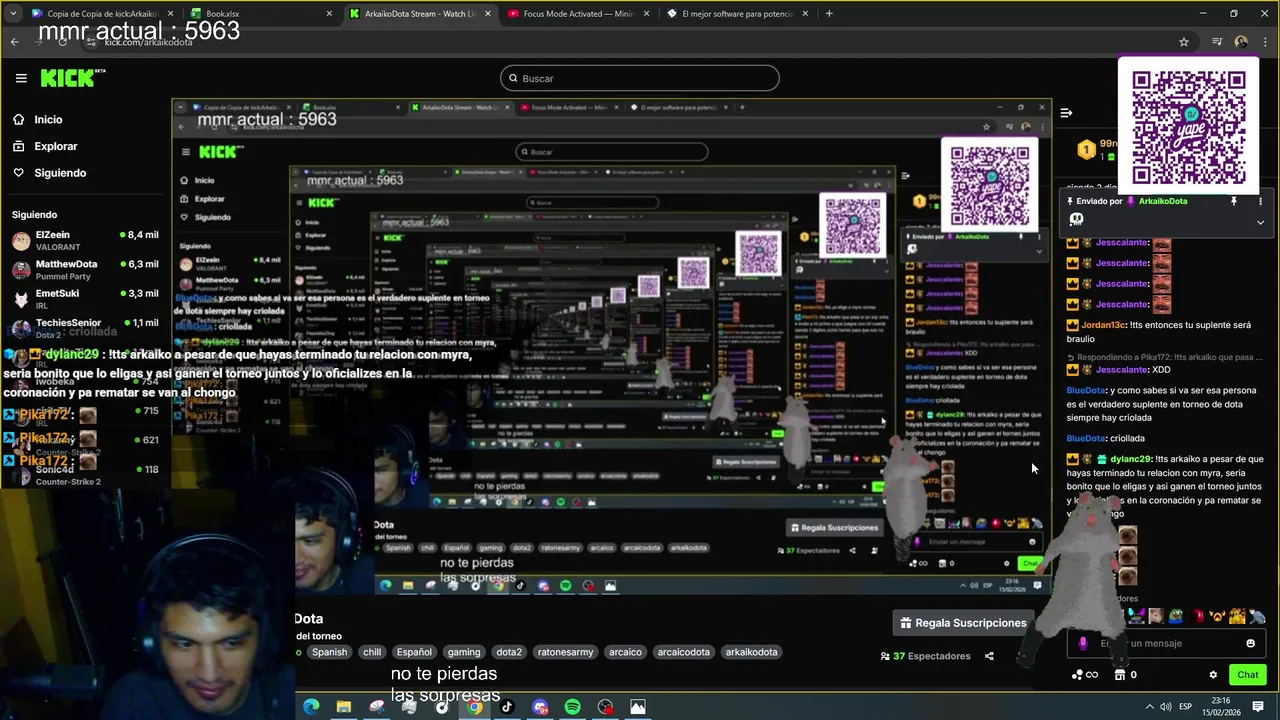Select the ratonesarmy tag
This screenshot has width=1280, height=720.
click(566, 652)
